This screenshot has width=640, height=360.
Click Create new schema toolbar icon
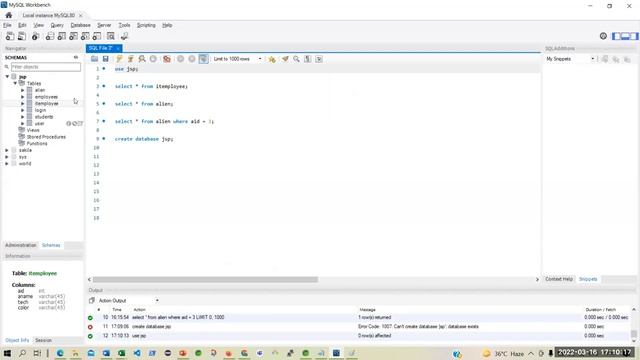pyautogui.click(x=50, y=36)
